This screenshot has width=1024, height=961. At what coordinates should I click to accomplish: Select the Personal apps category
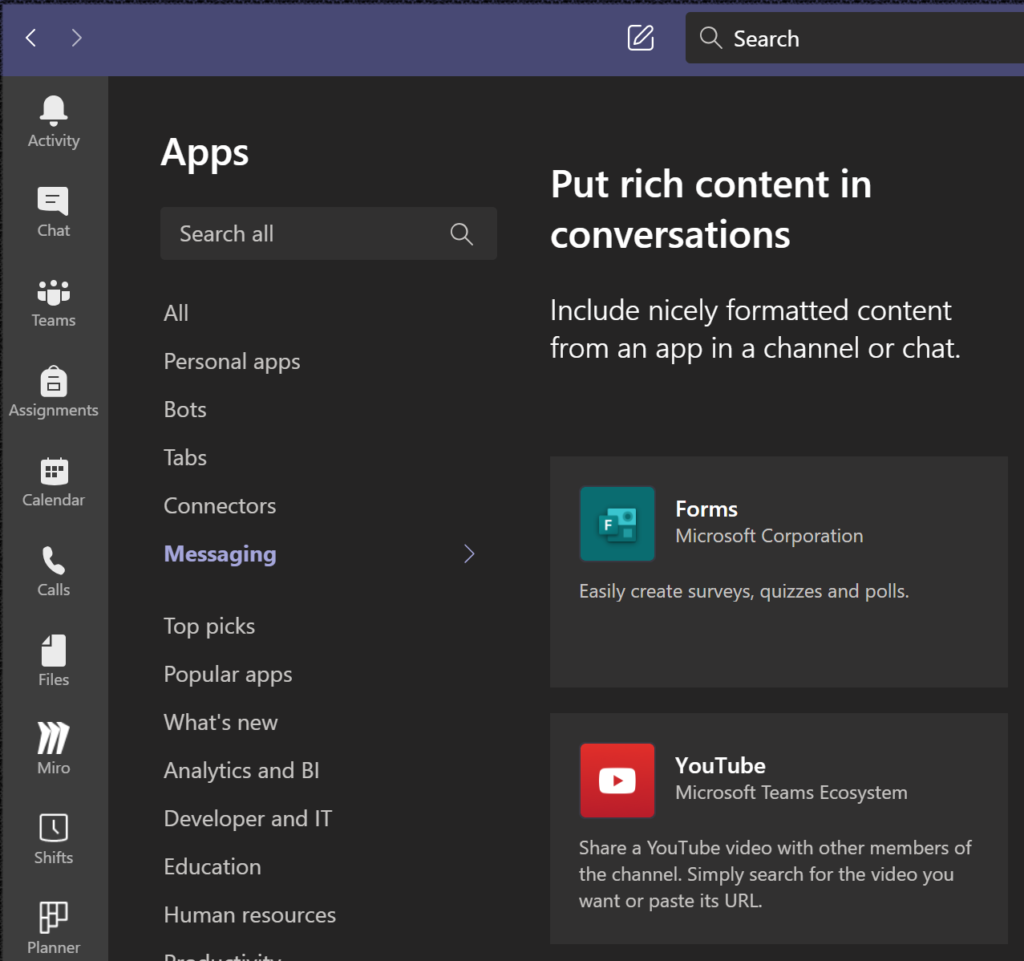(x=232, y=362)
